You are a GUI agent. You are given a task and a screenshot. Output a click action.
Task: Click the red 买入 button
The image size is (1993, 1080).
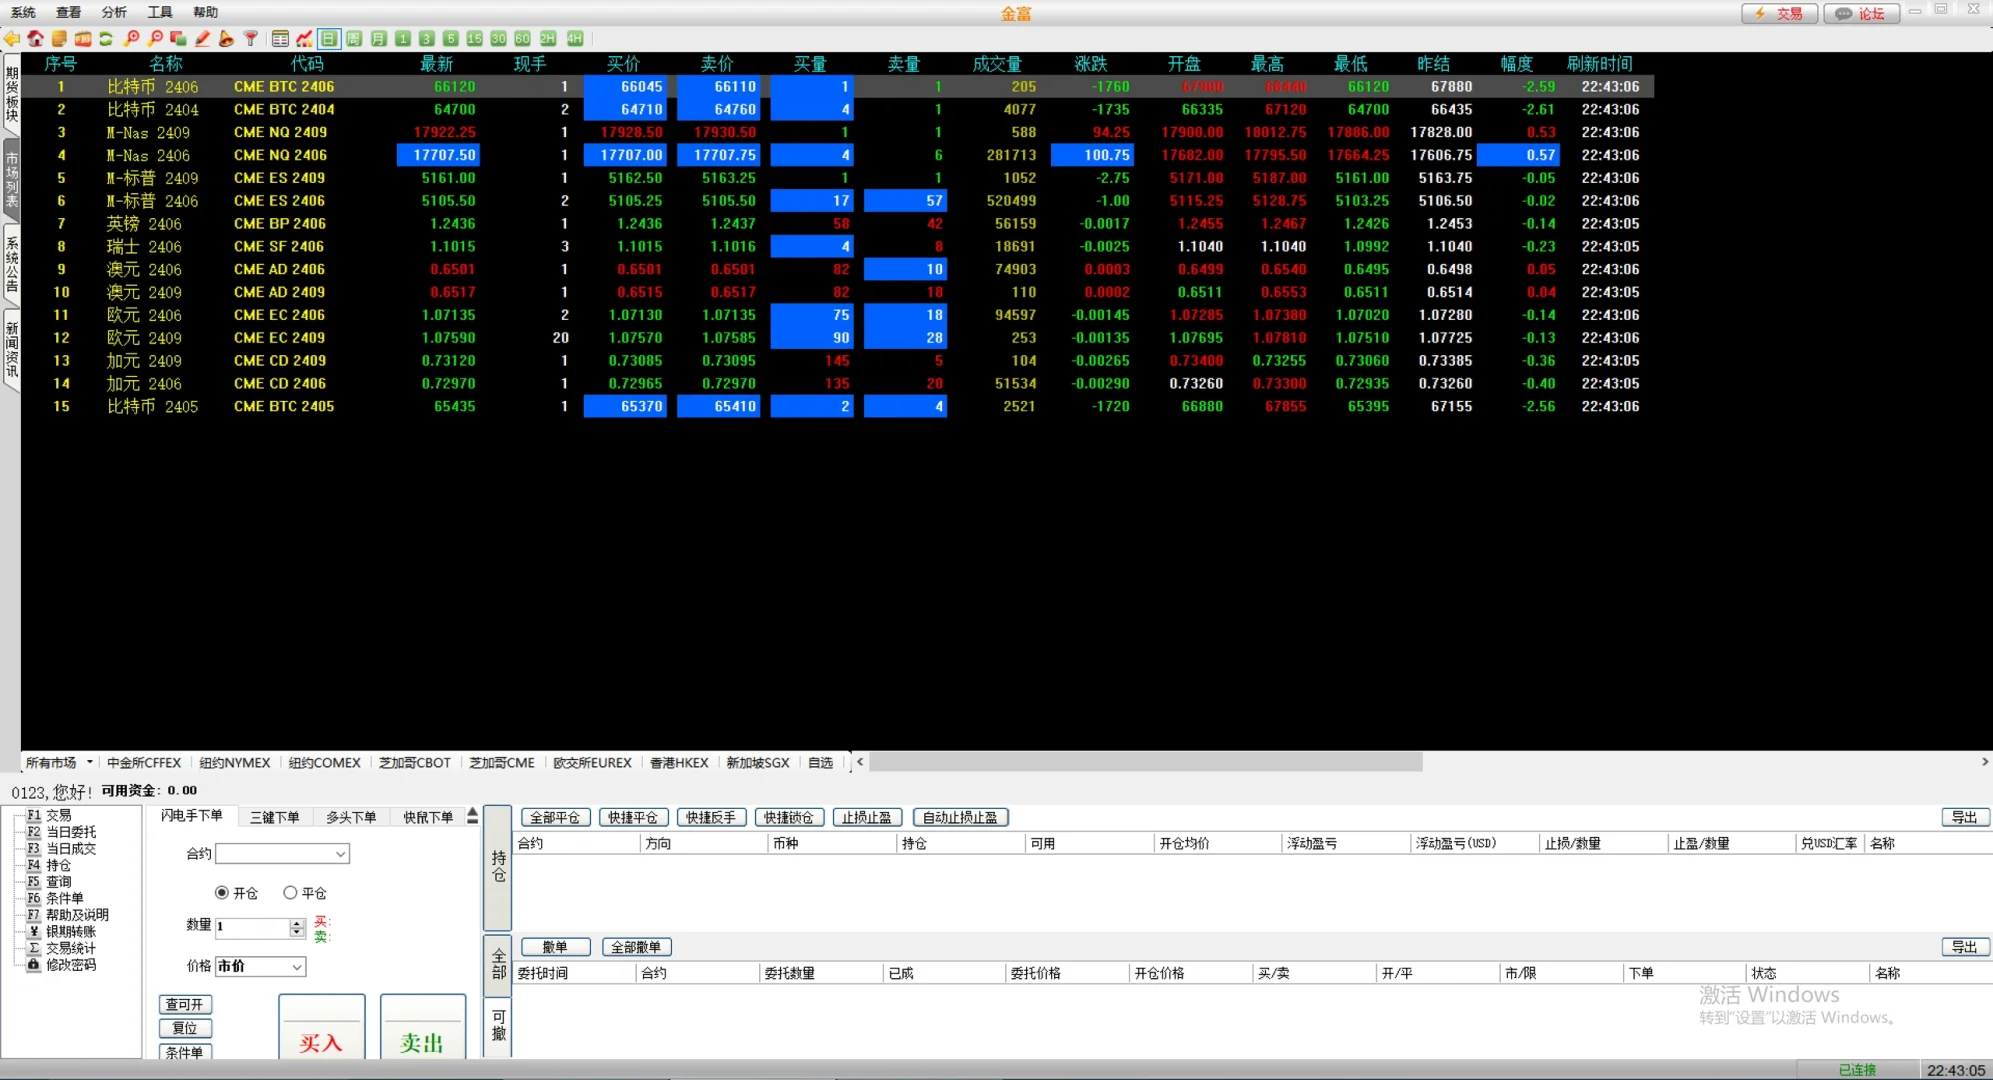pyautogui.click(x=321, y=1040)
